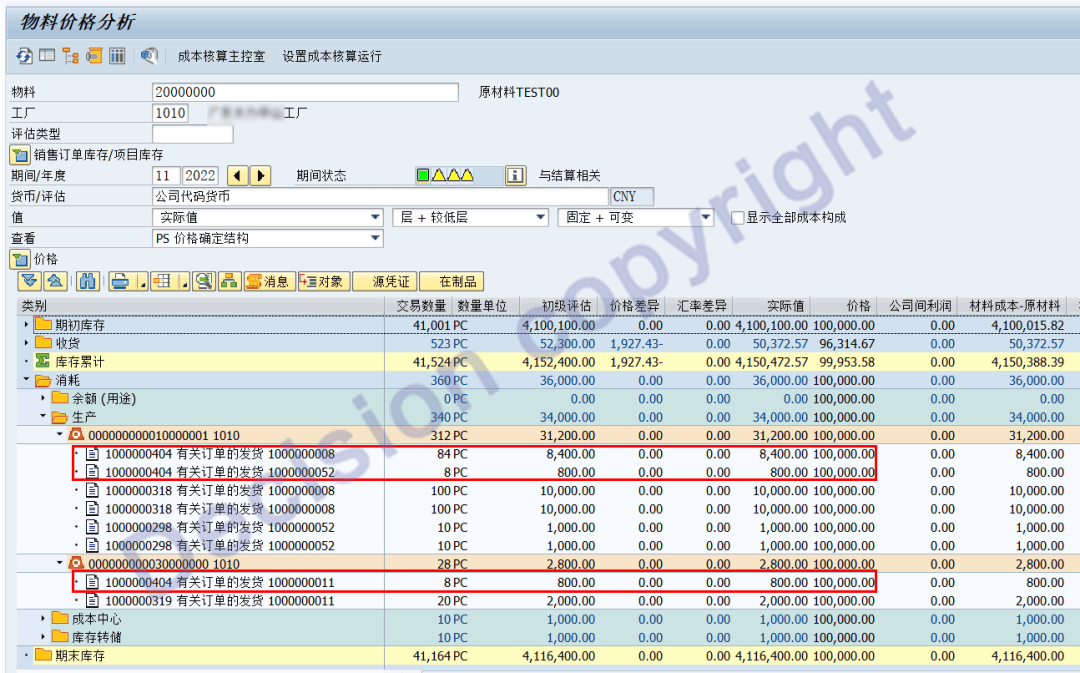Click the period field showing 11

(x=166, y=176)
